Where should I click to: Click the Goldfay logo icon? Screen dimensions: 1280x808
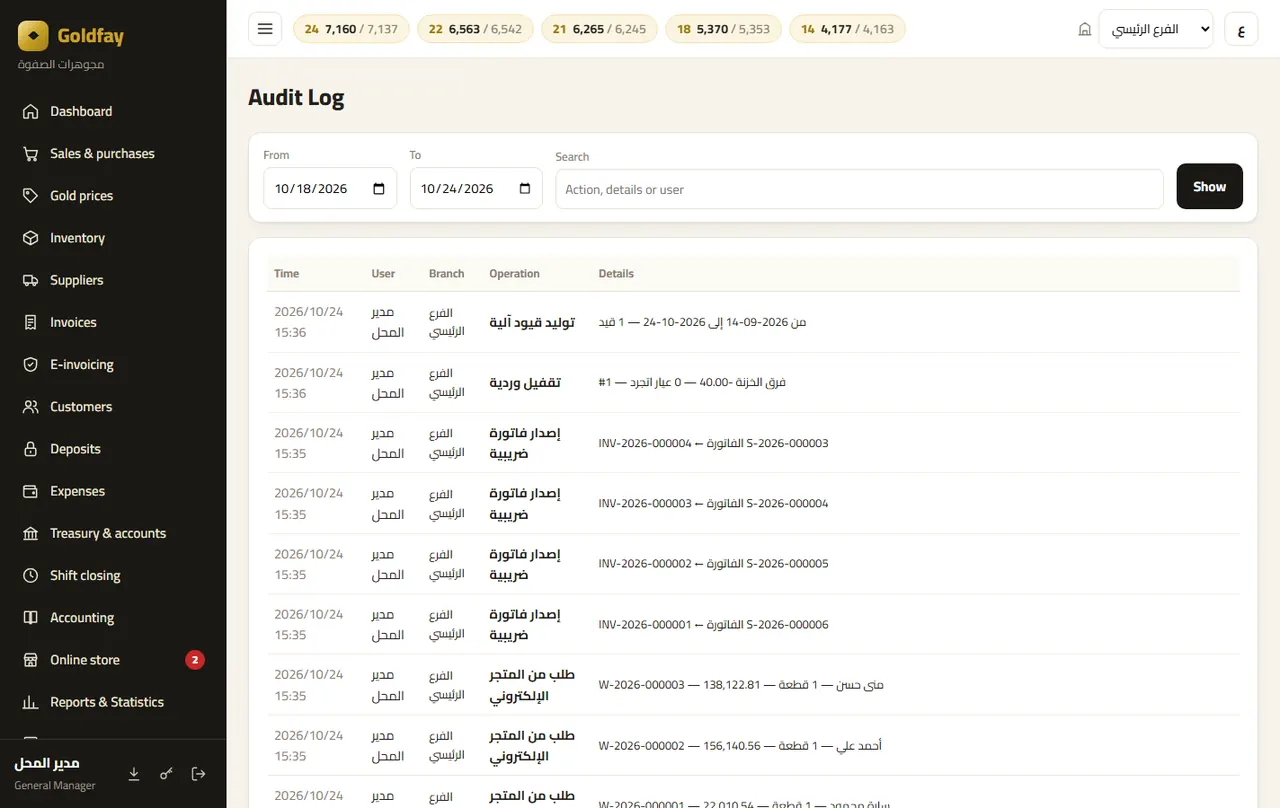[x=33, y=37]
